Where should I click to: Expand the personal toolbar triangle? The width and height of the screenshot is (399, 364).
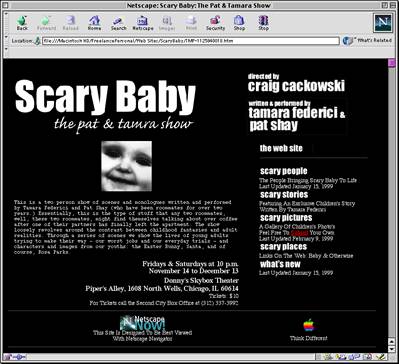pos(6,49)
